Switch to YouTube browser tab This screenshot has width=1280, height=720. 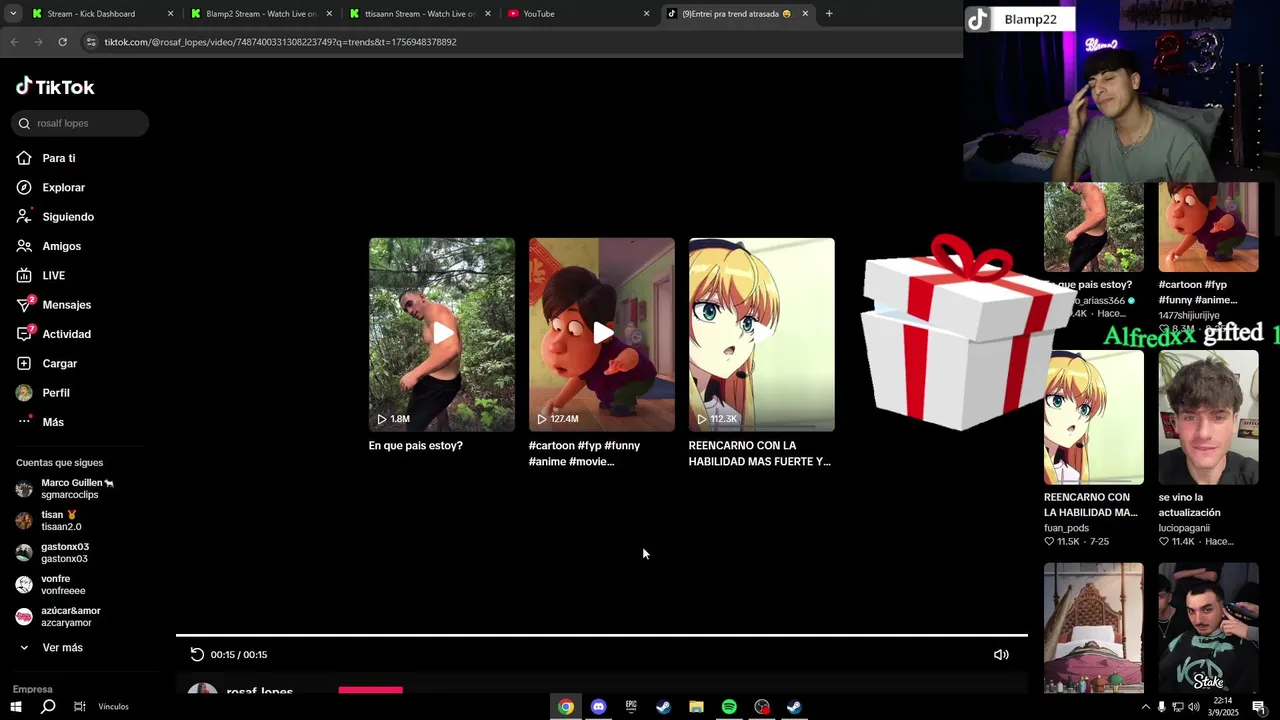coord(580,14)
